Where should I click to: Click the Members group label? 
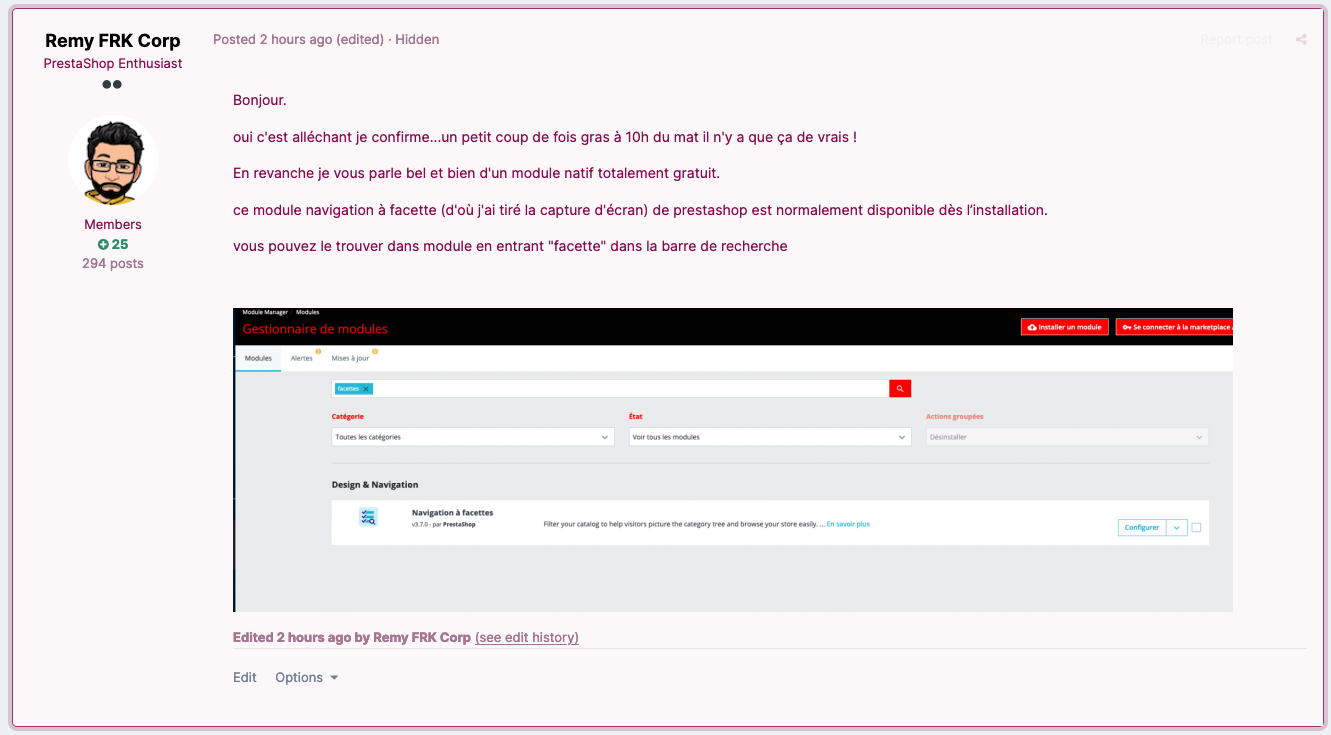113,224
